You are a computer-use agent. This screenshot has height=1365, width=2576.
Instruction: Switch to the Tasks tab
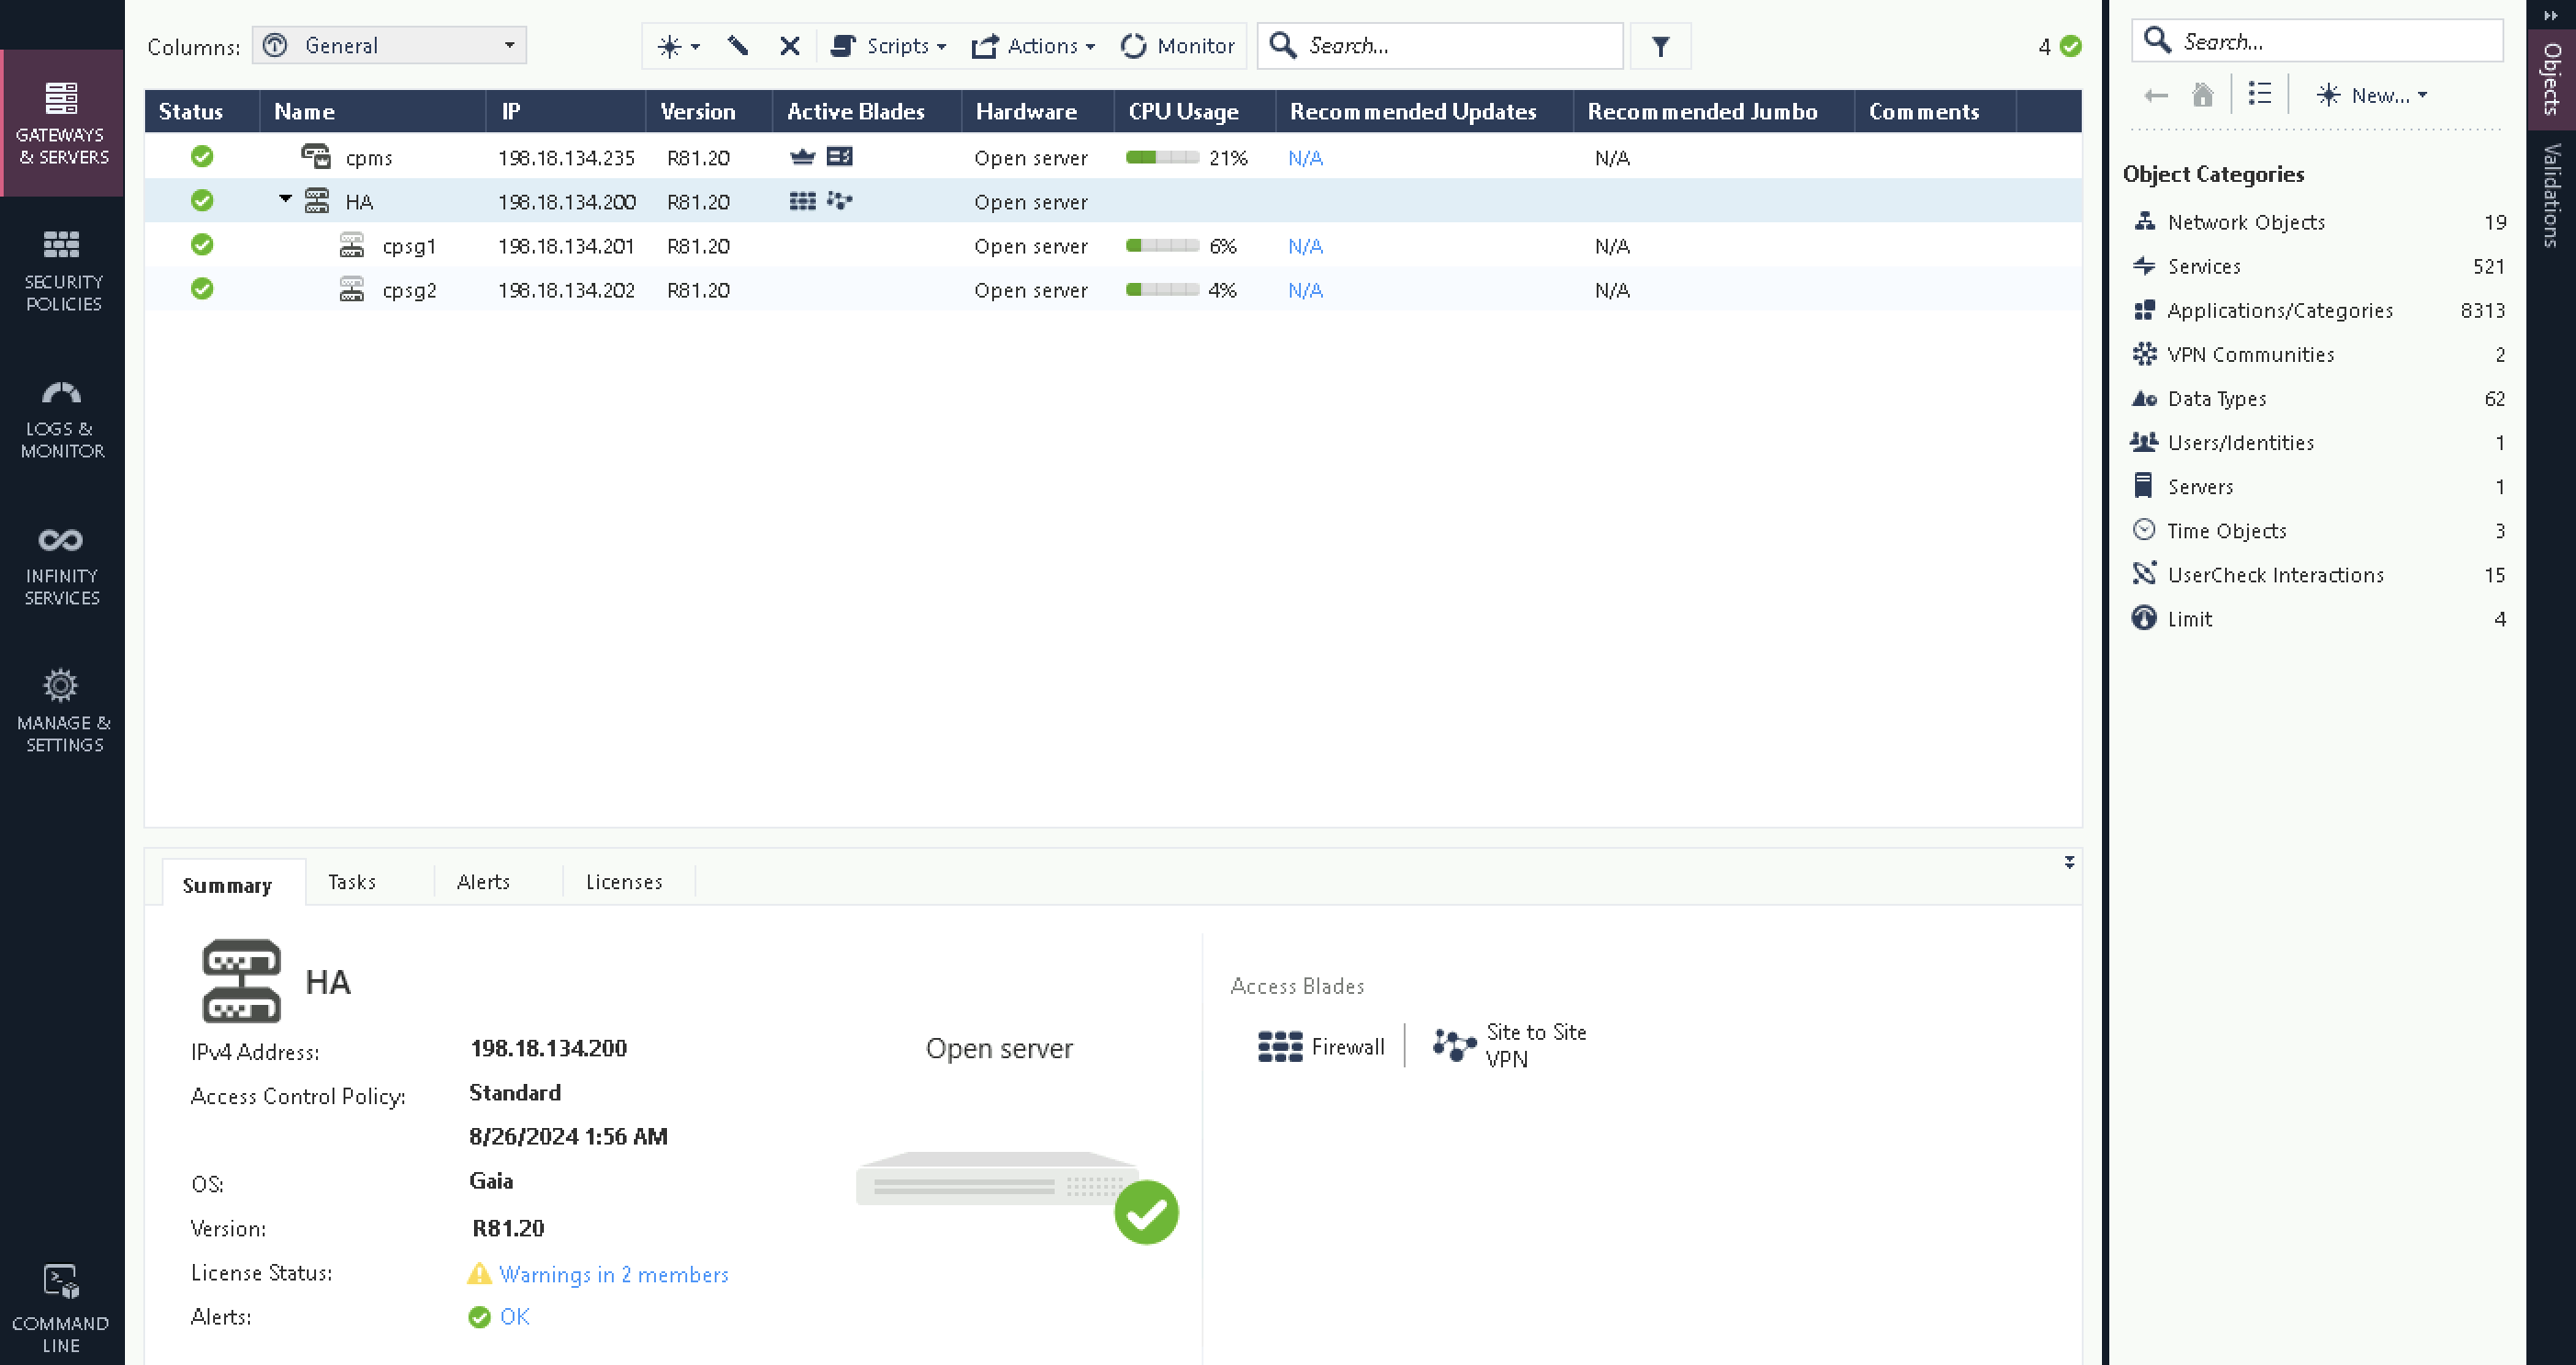click(352, 882)
